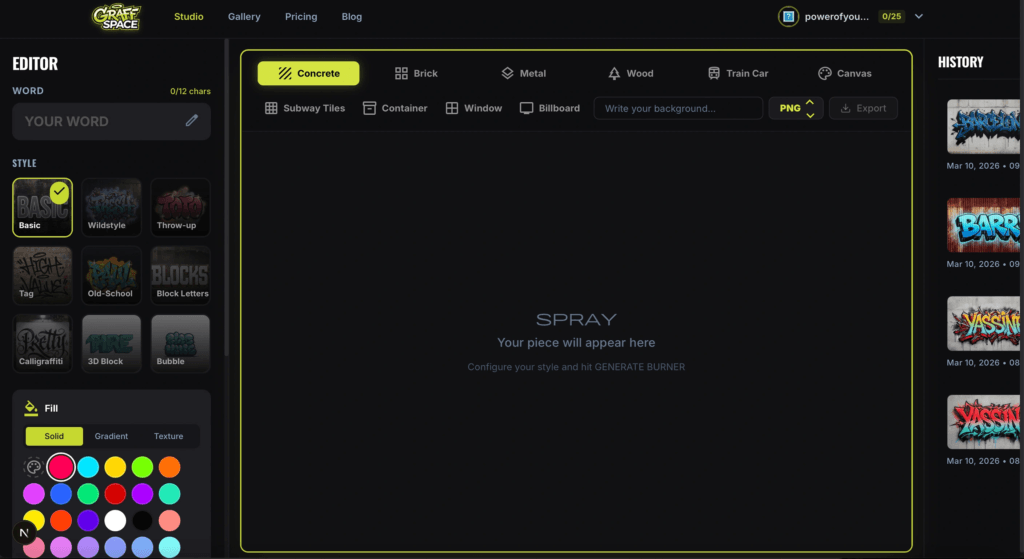Image resolution: width=1024 pixels, height=559 pixels.
Task: Open the Pricing page
Action: (x=301, y=17)
